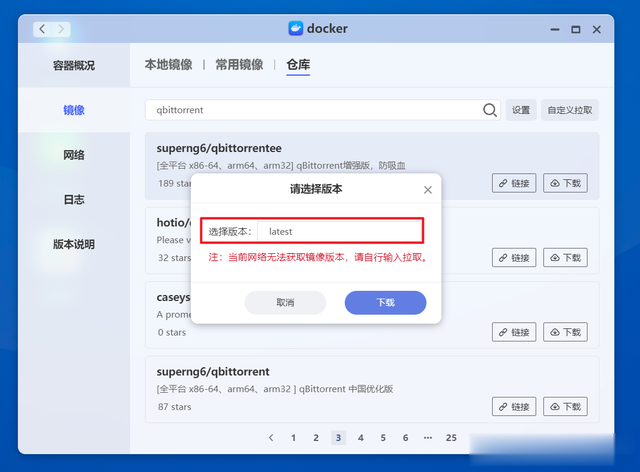Image resolution: width=640 pixels, height=472 pixels.
Task: Select the 仓库 tab
Action: [x=298, y=65]
